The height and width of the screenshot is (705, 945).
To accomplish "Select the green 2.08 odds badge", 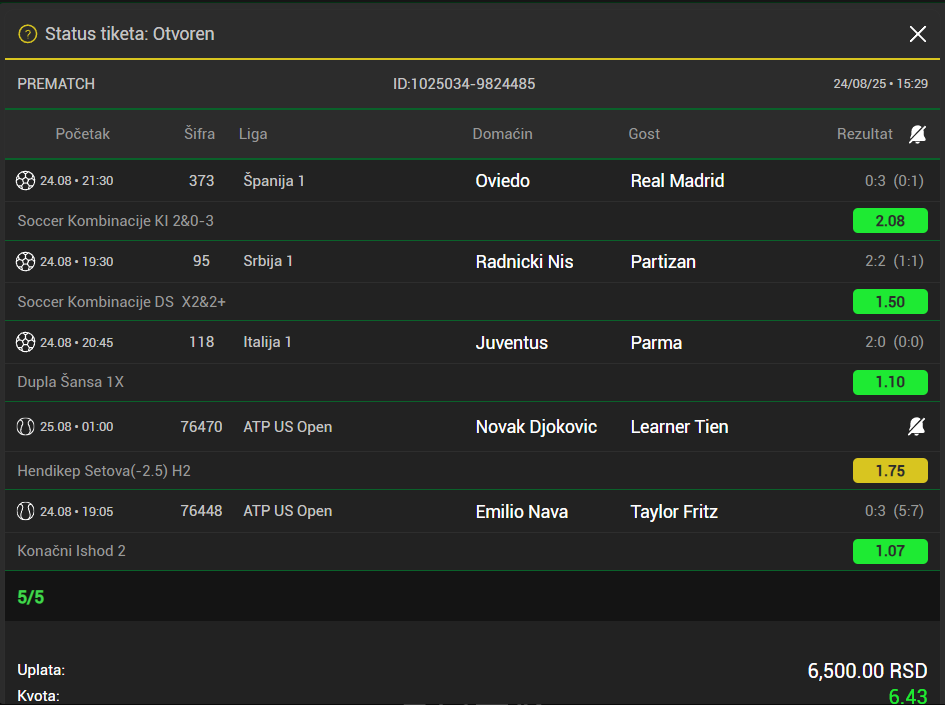I will [x=890, y=221].
